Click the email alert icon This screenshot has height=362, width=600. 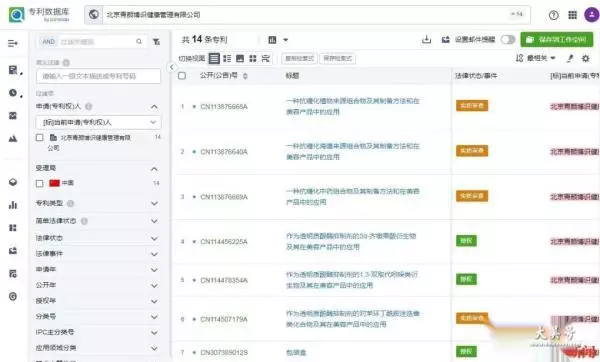[x=445, y=39]
